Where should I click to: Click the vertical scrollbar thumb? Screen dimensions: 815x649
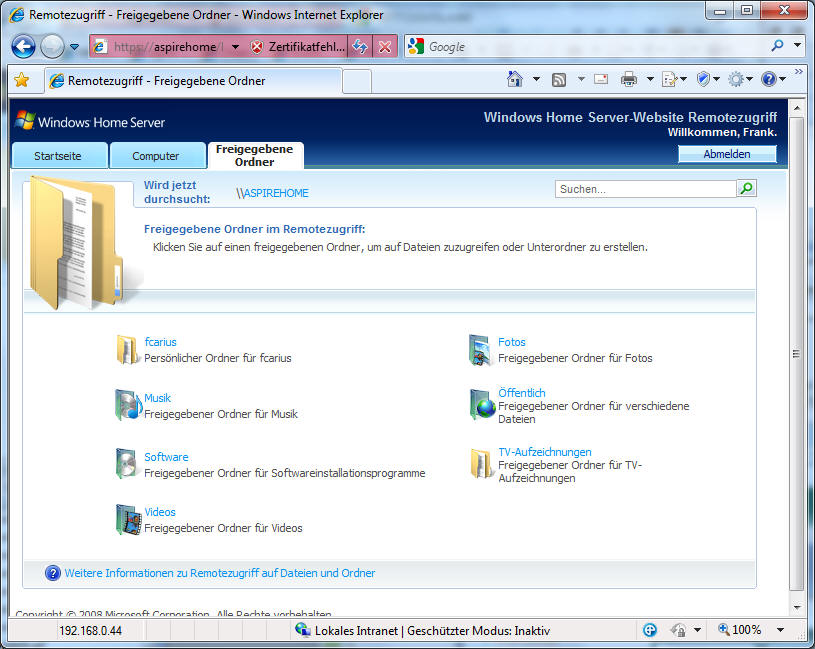coord(796,353)
